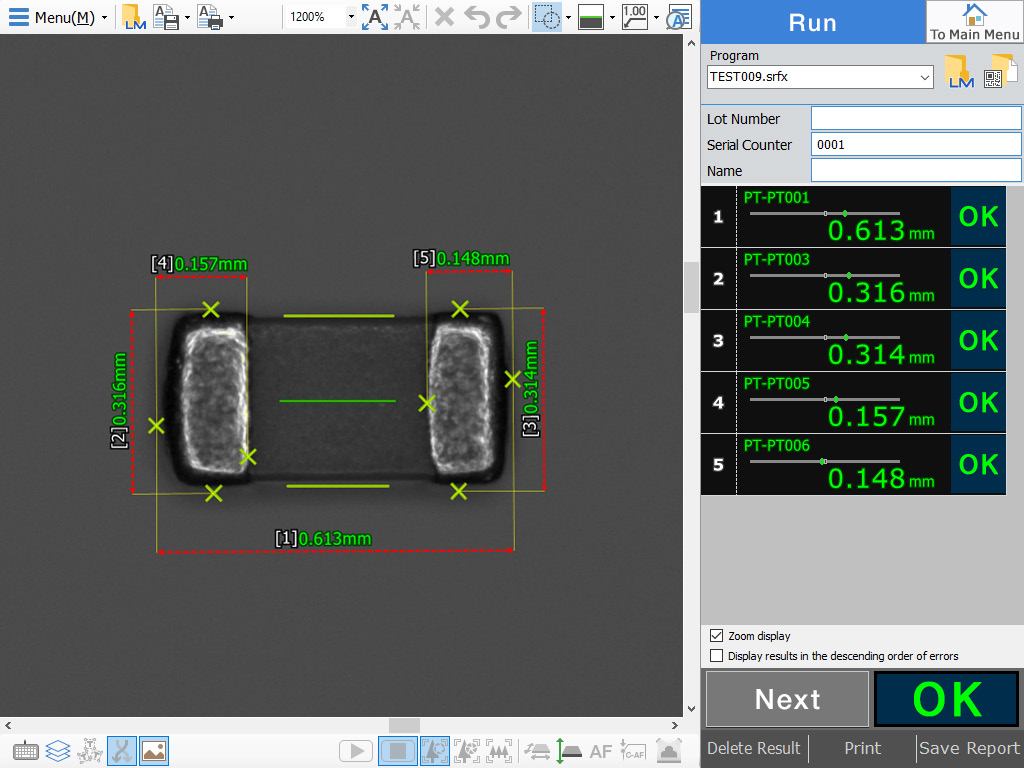1024x768 pixels.
Task: Toggle the caliper tool button at bottom
Action: point(122,750)
